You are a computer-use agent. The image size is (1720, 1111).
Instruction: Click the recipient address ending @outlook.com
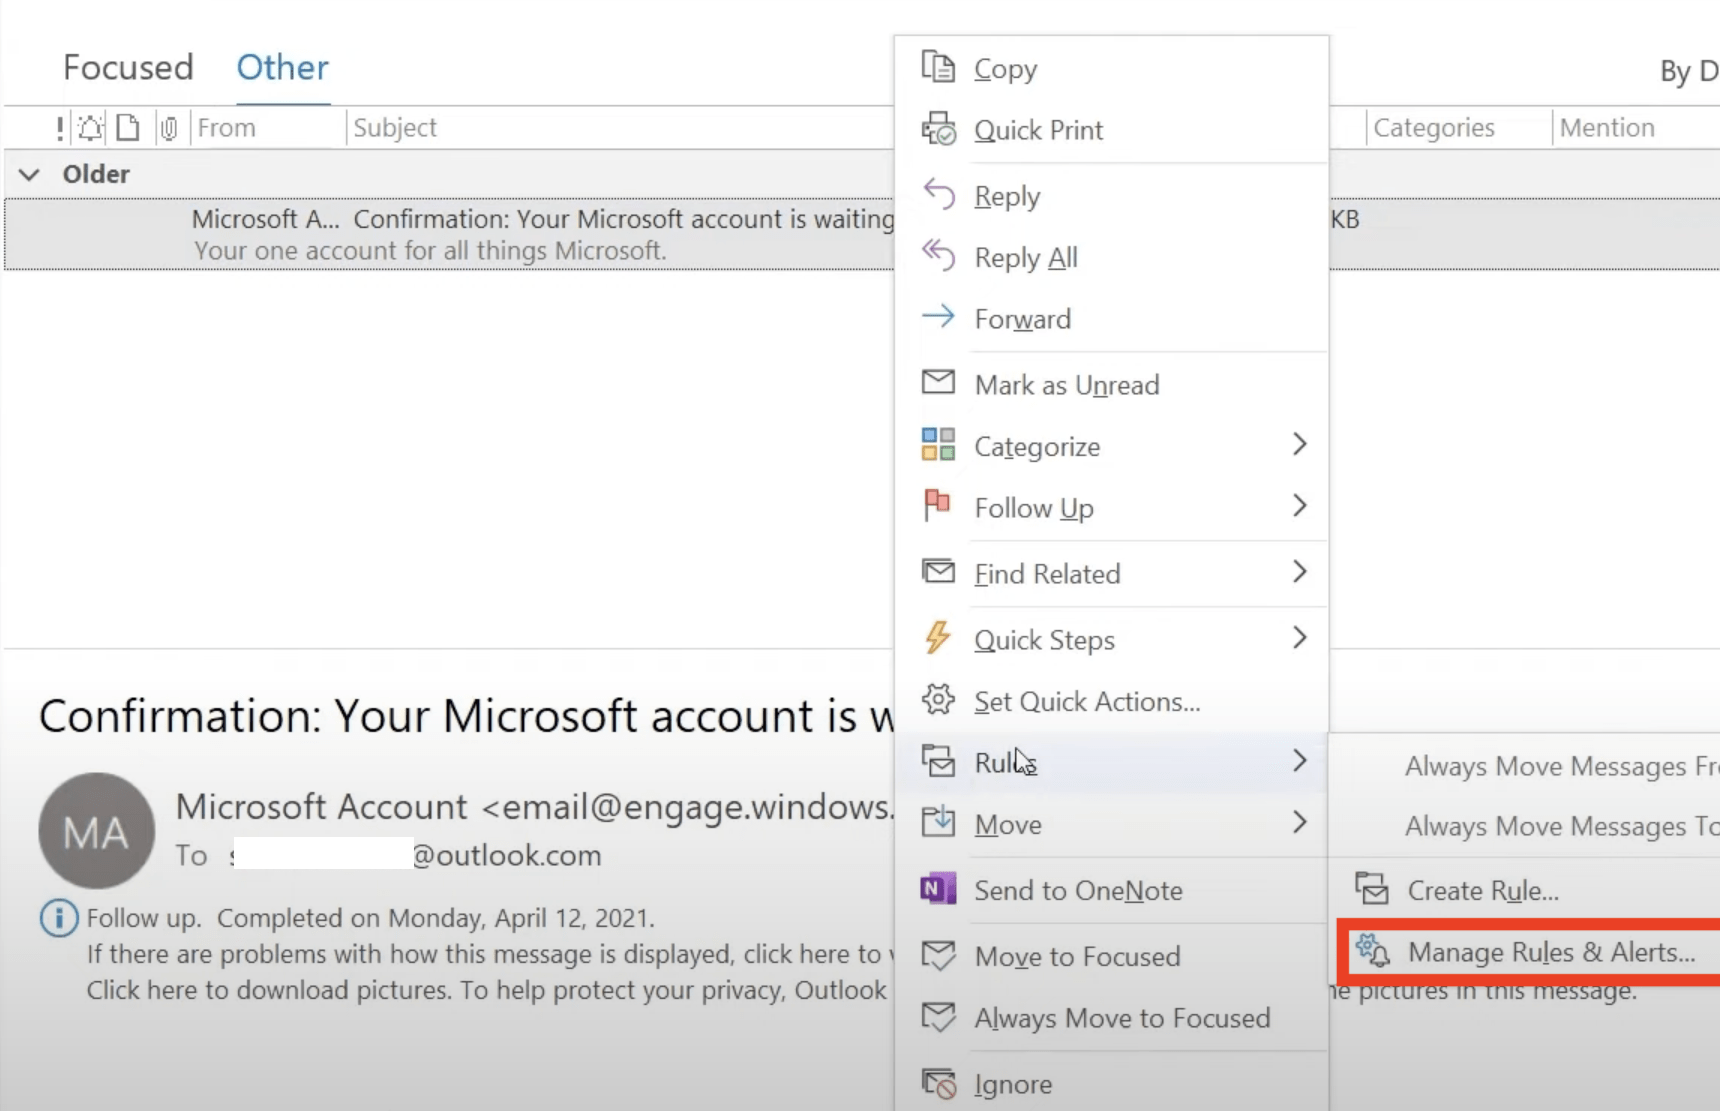(417, 855)
